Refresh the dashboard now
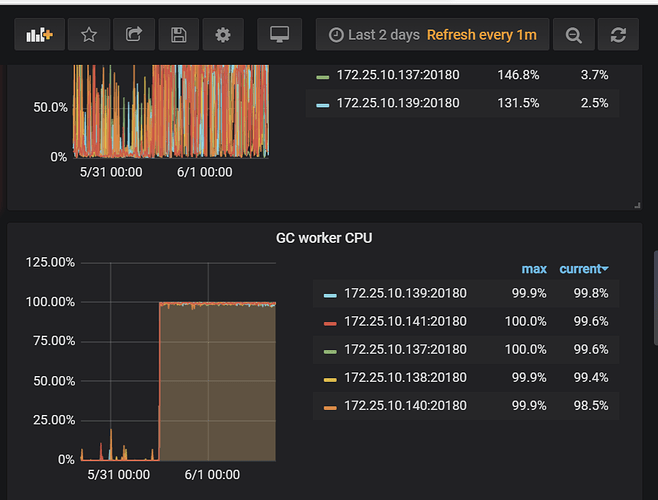The height and width of the screenshot is (500, 658). point(617,35)
